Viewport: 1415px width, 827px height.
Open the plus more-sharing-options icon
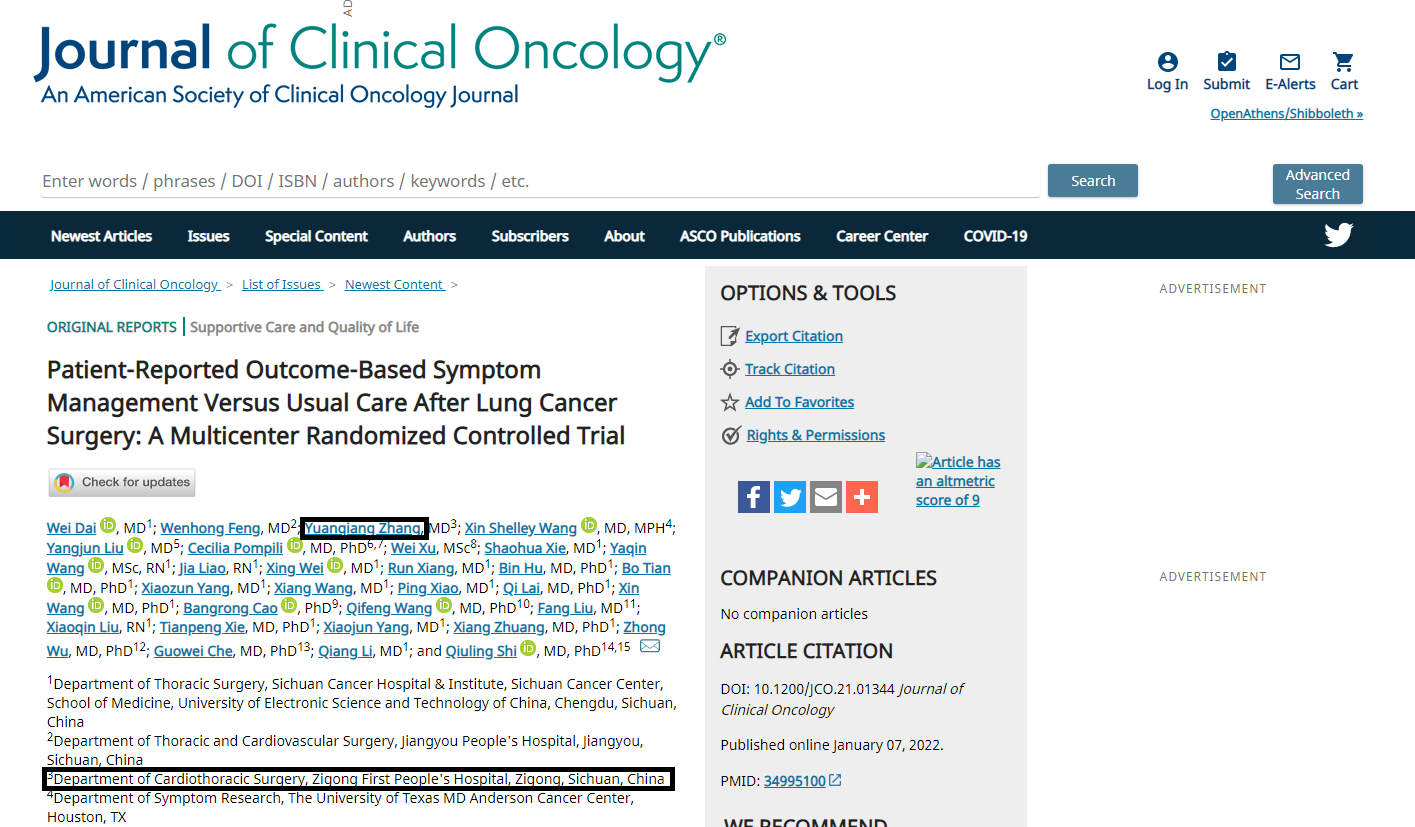[x=862, y=497]
